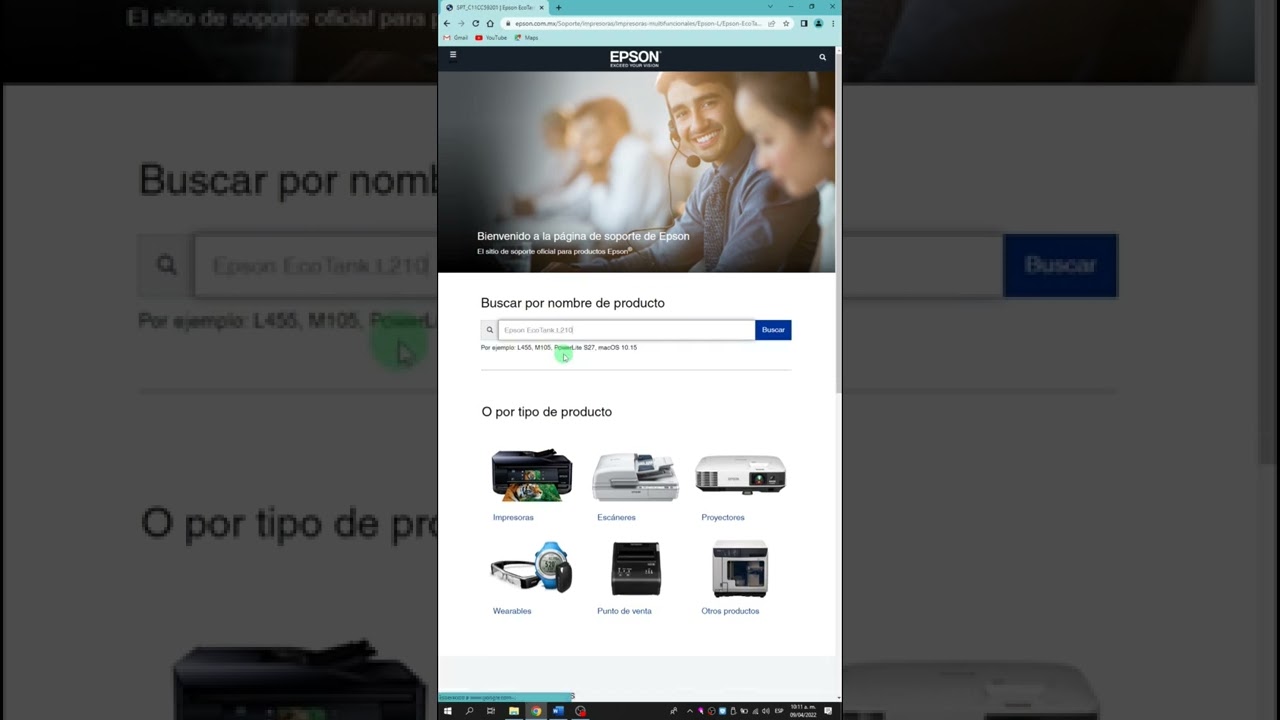
Task: Click the product name search field
Action: click(x=626, y=330)
